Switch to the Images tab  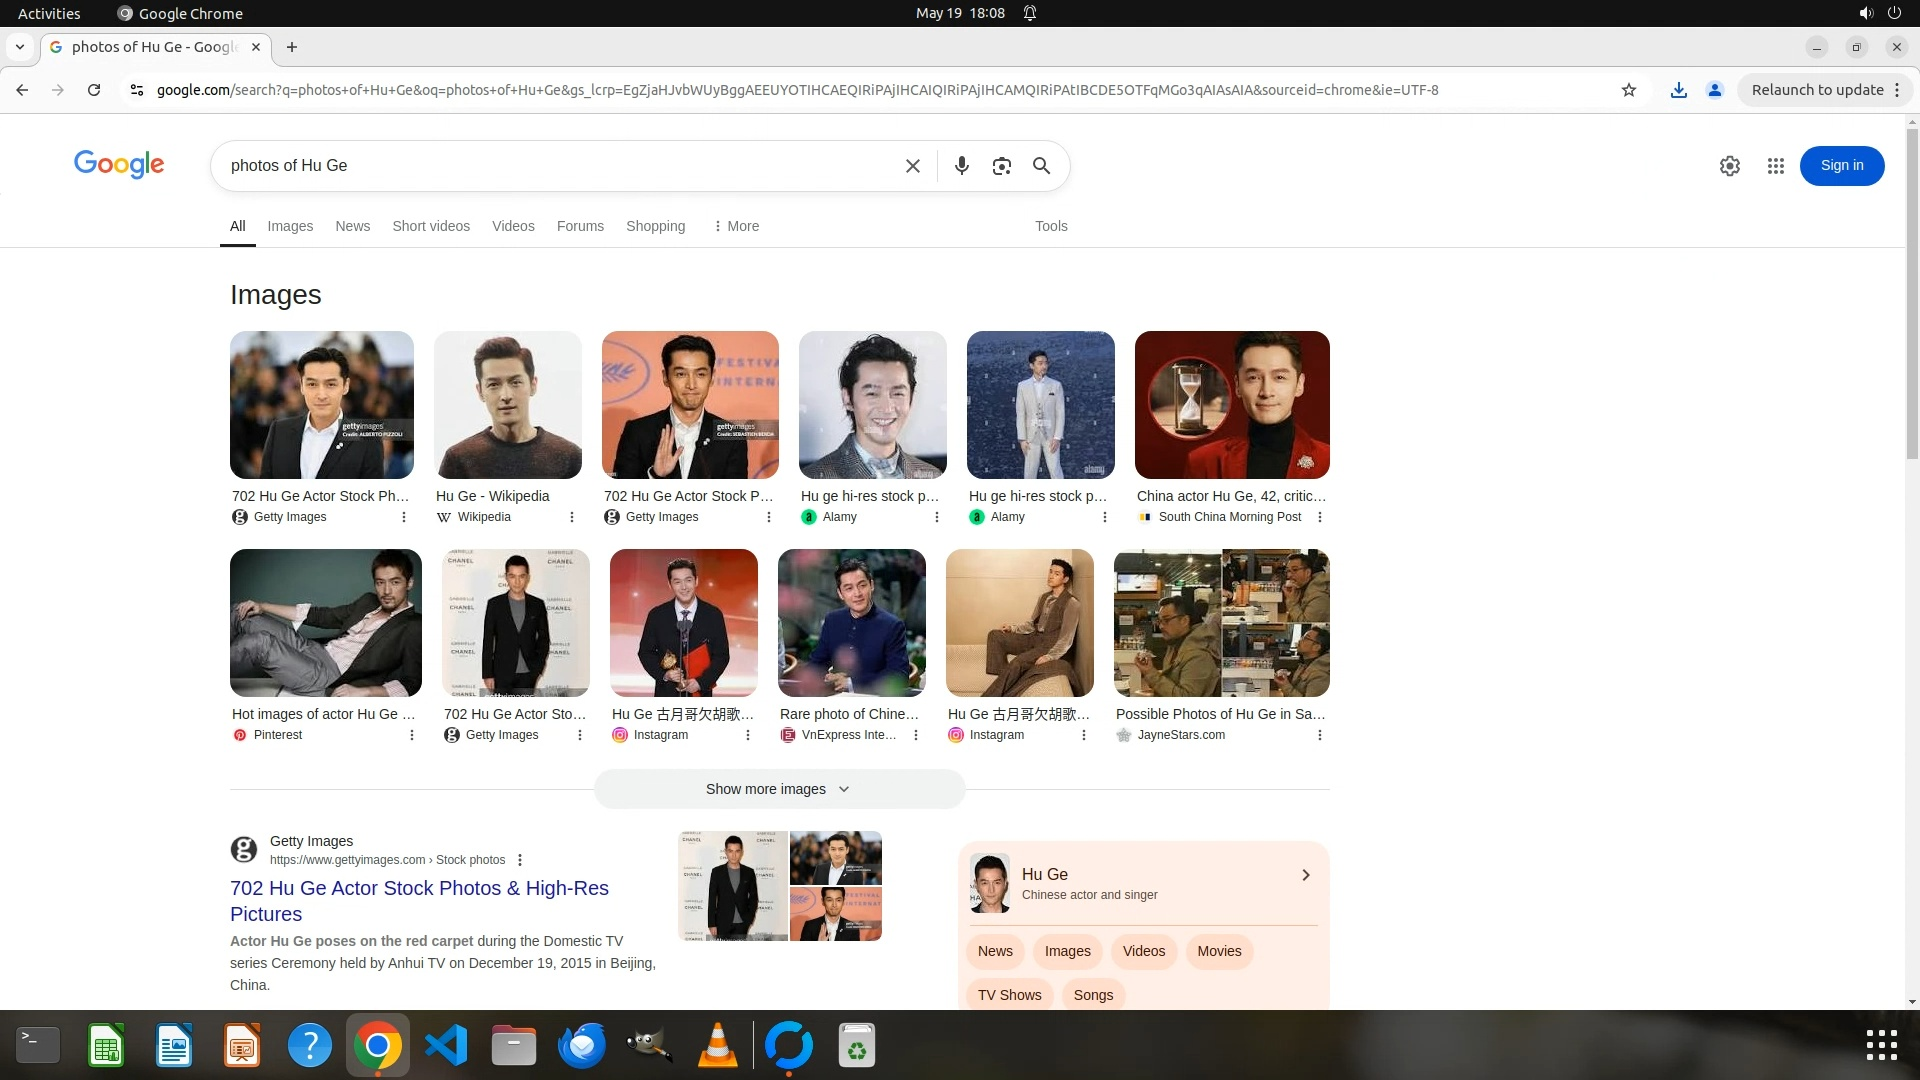[x=290, y=226]
